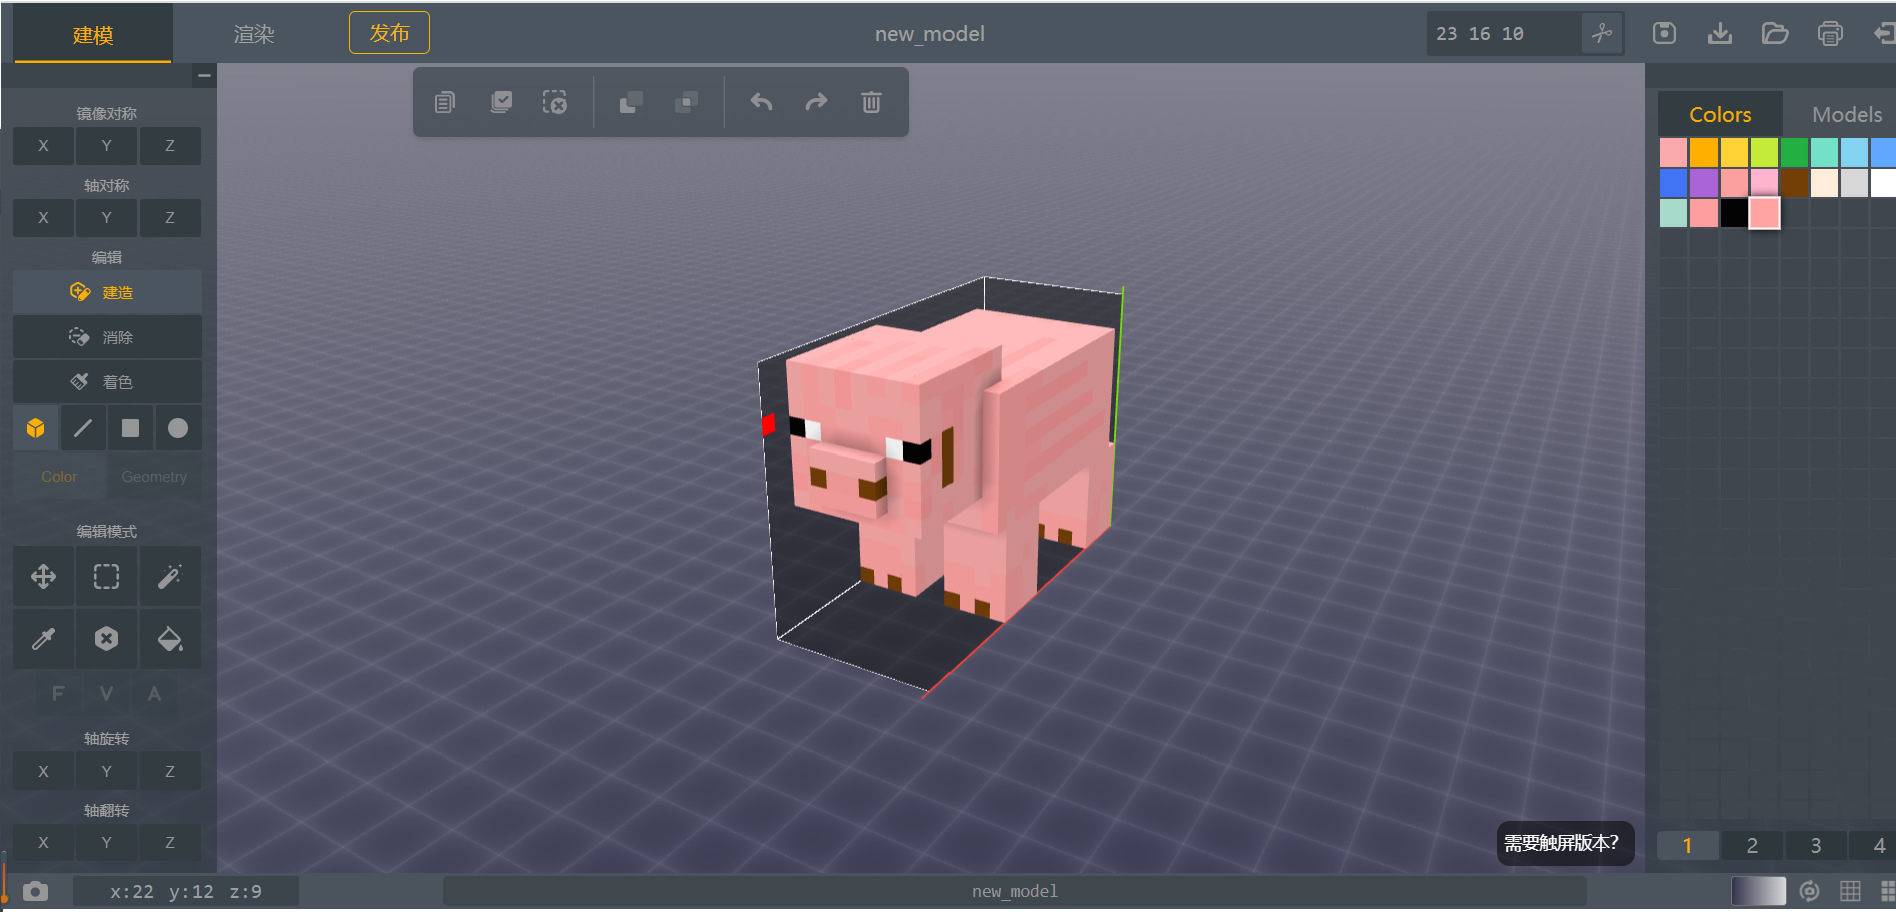This screenshot has height=912, width=1896.
Task: Select the Geometry sub-tab
Action: (x=154, y=477)
